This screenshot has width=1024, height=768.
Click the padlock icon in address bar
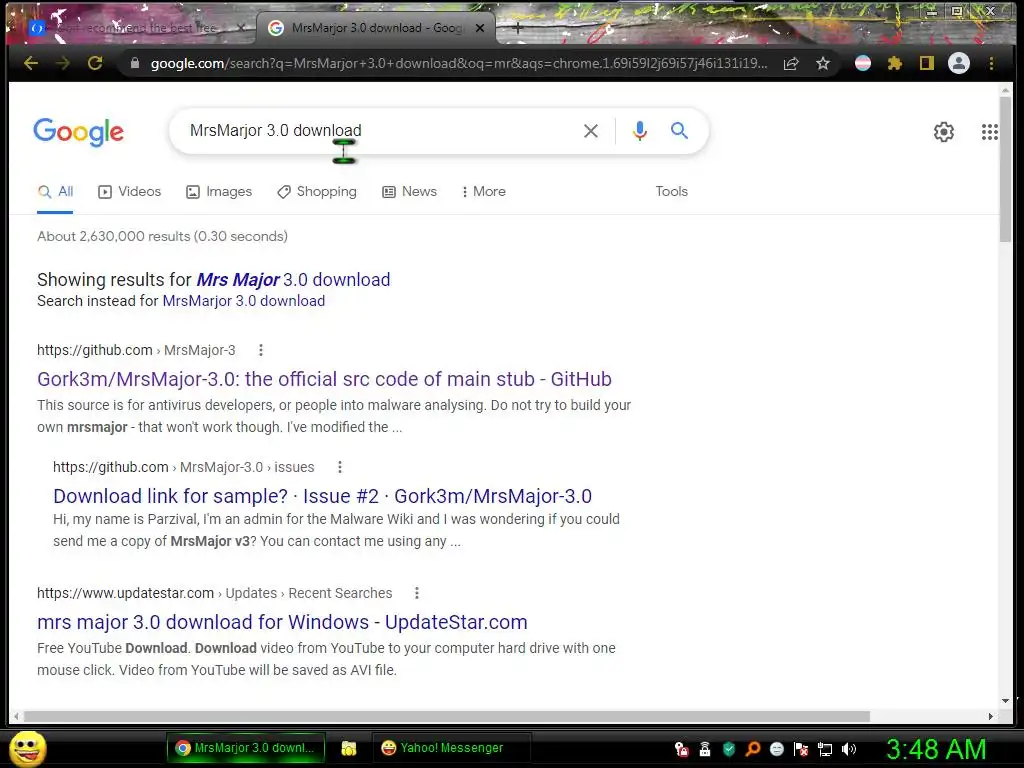tap(135, 63)
